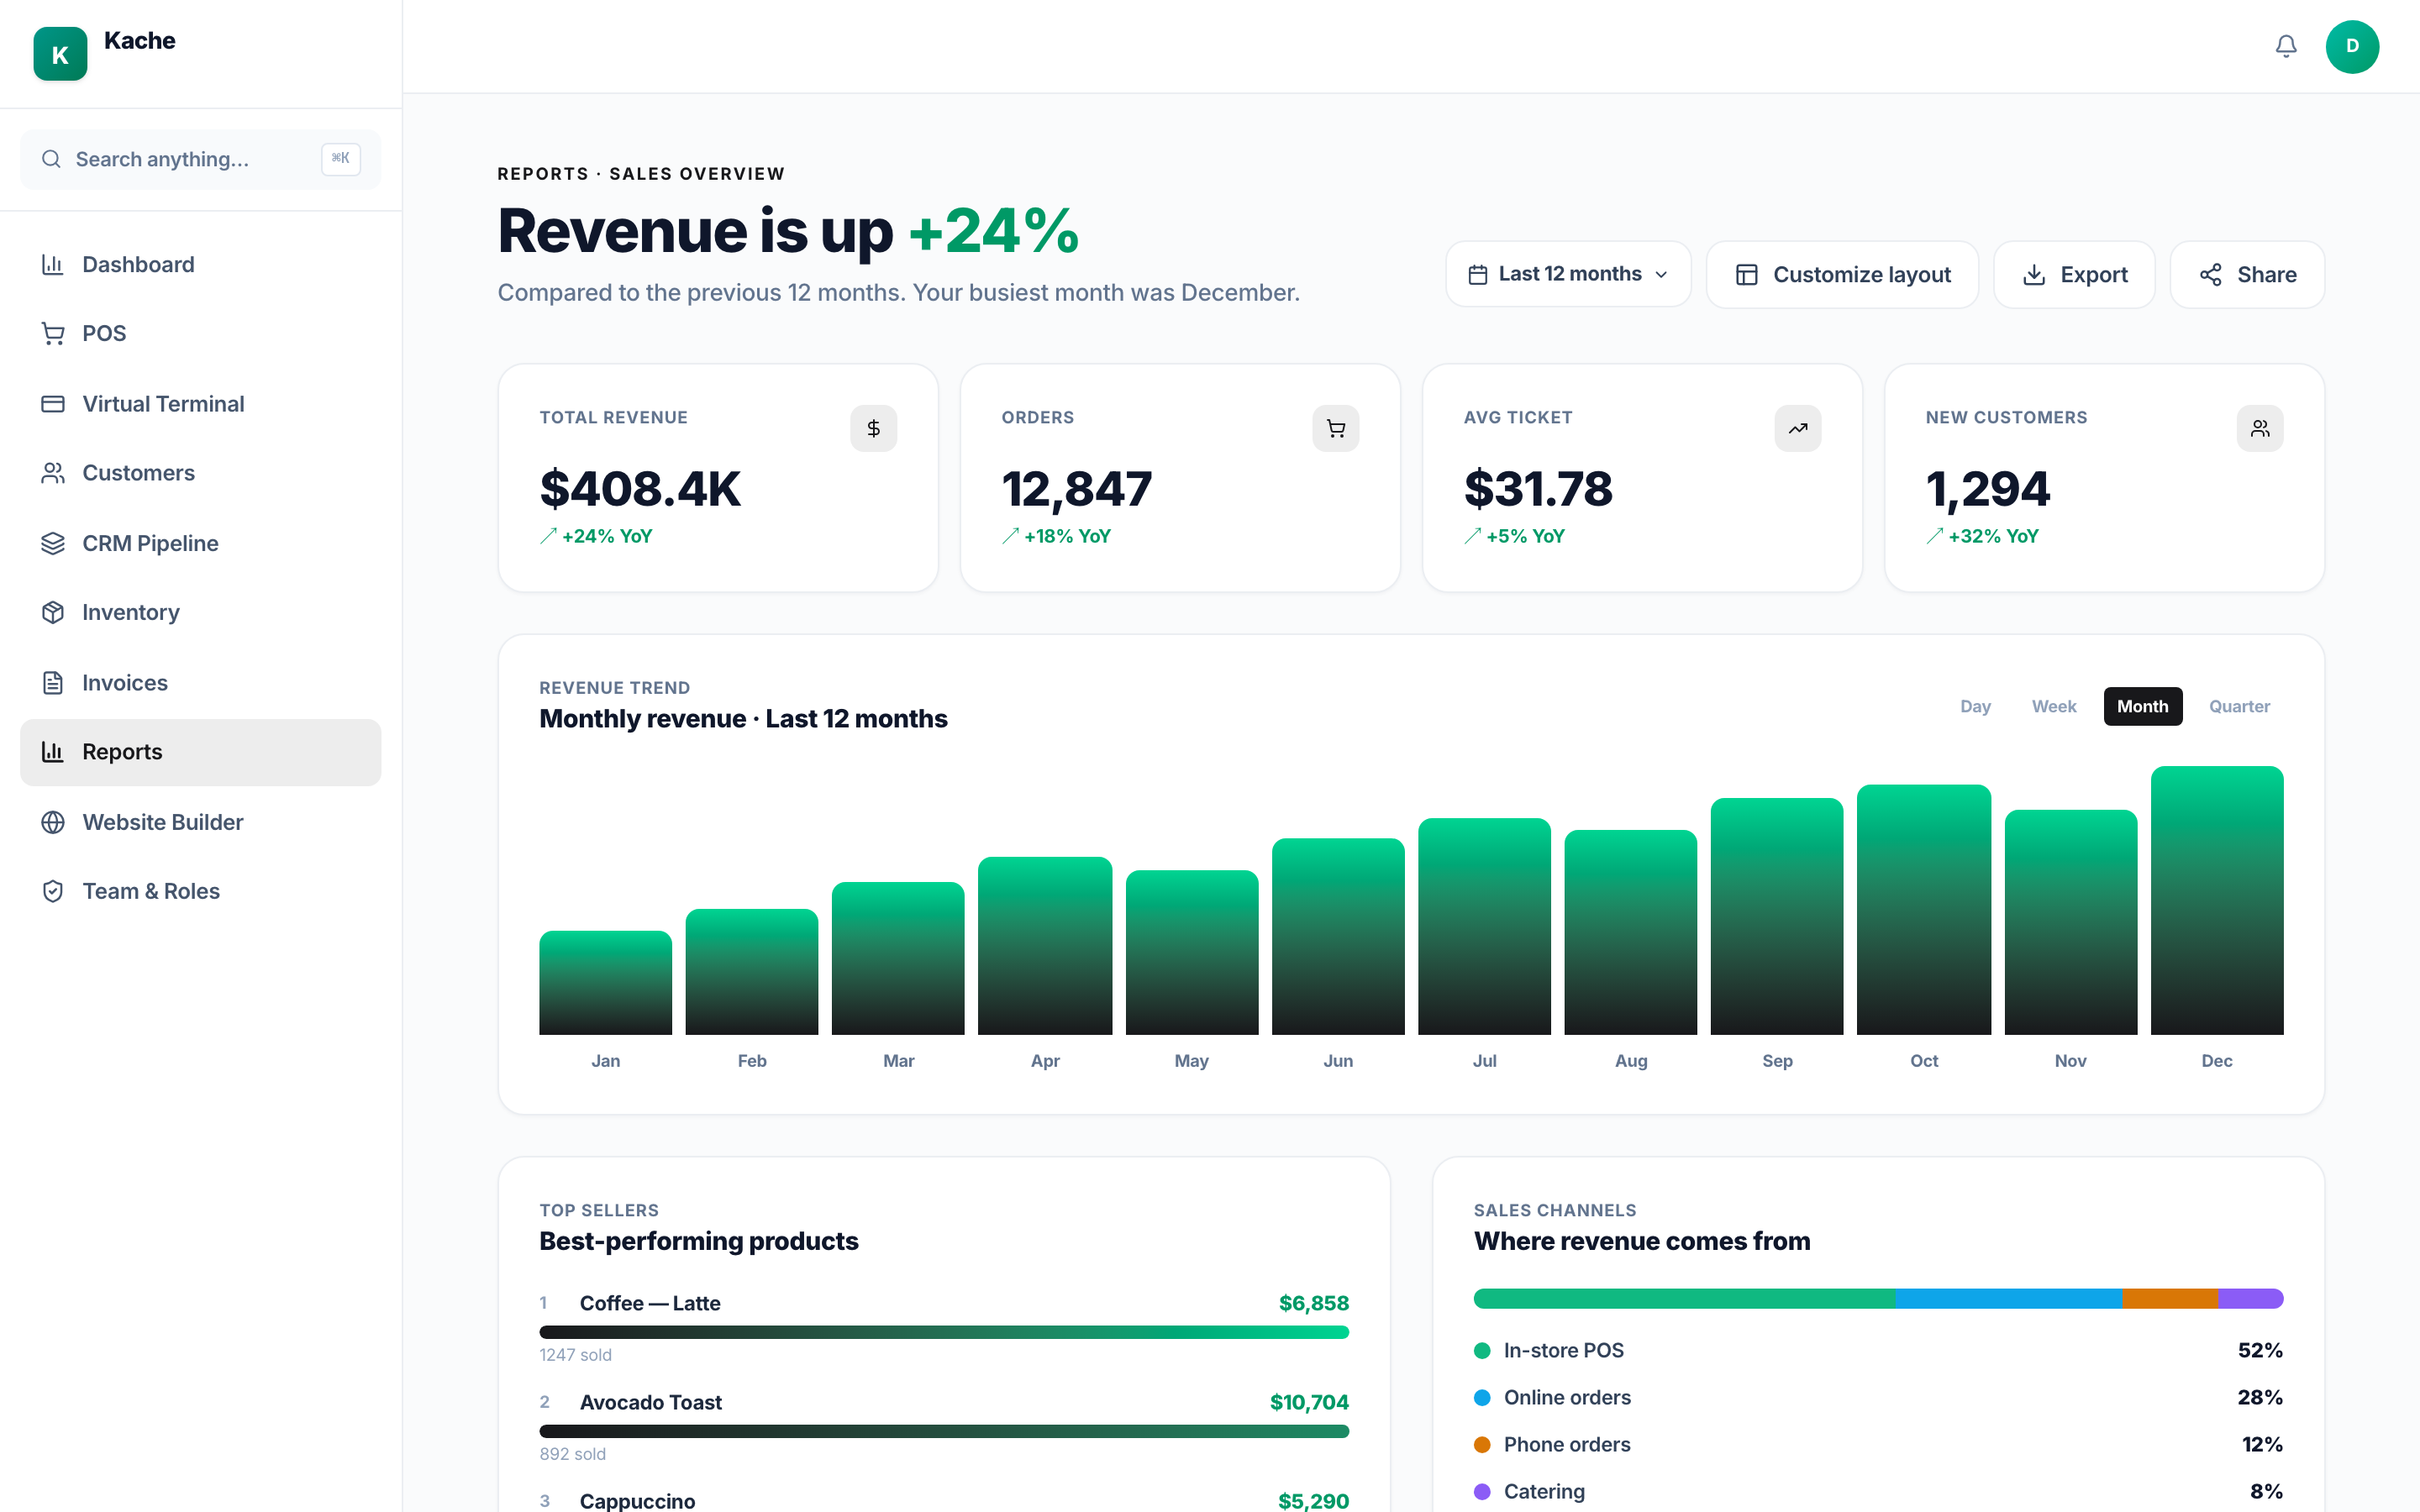2420x1512 pixels.
Task: Click blue Online orders segment of channel bar
Action: coord(2008,1298)
